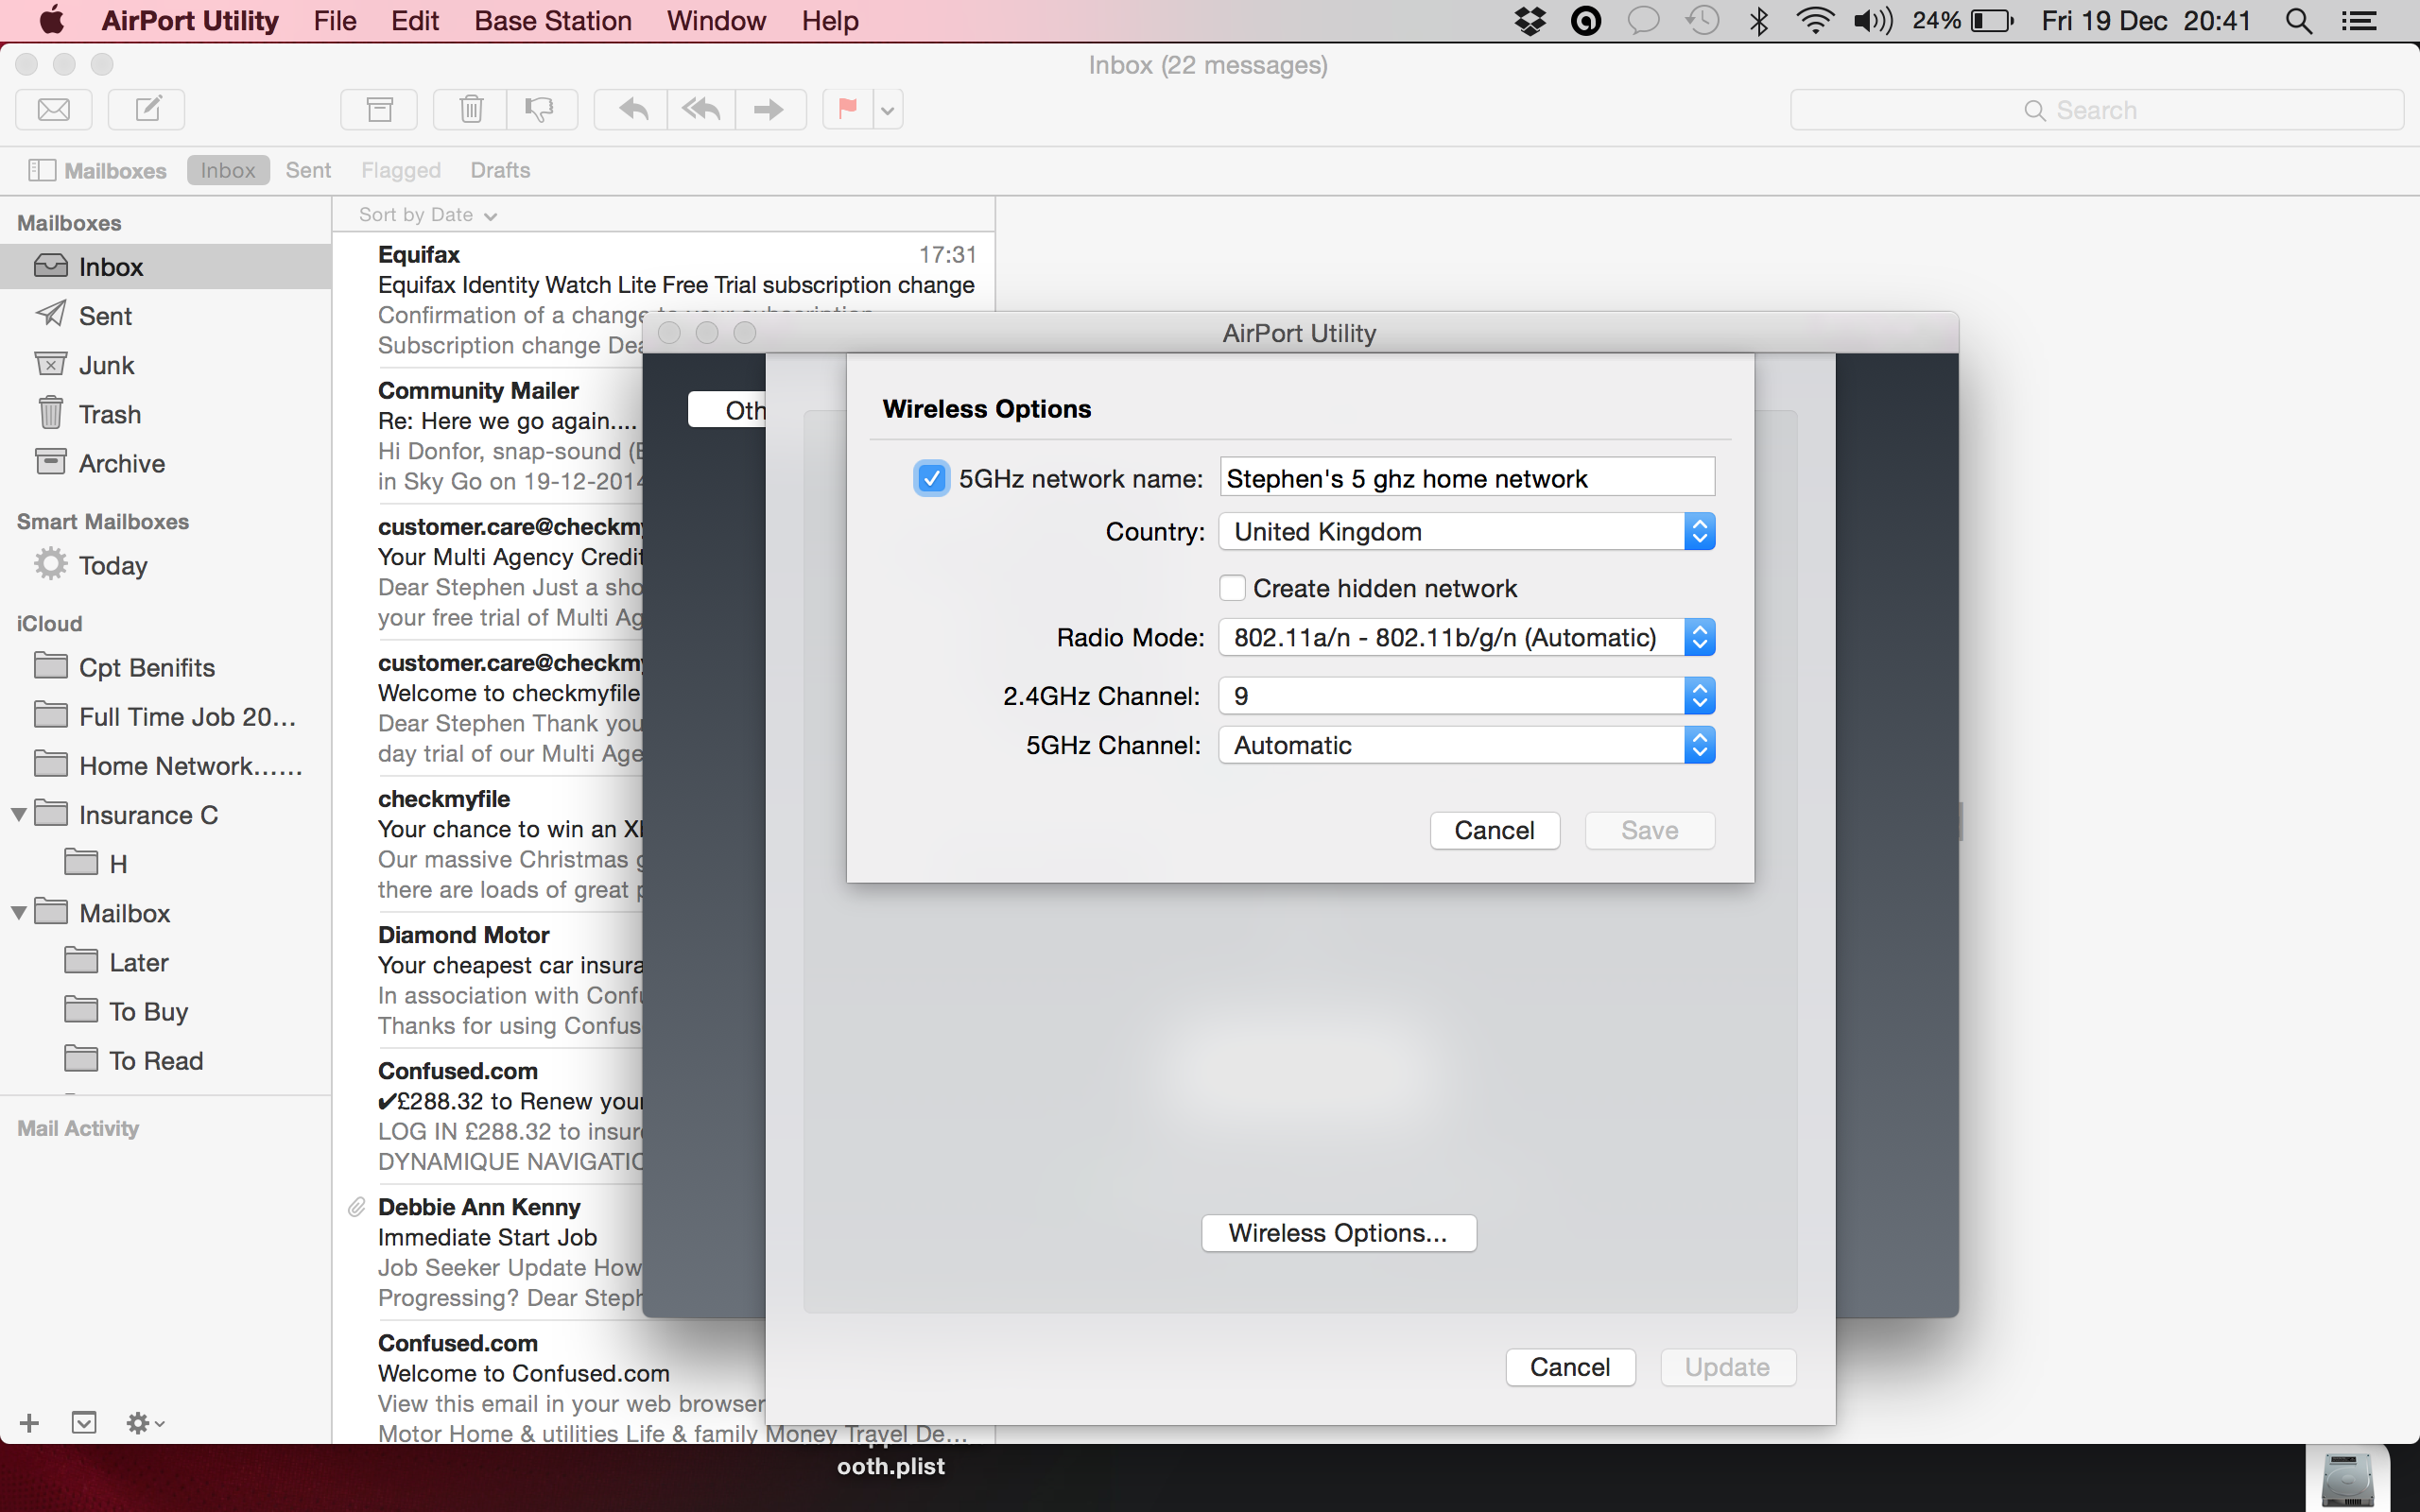Delete the selected message using the trash icon

pos(470,109)
